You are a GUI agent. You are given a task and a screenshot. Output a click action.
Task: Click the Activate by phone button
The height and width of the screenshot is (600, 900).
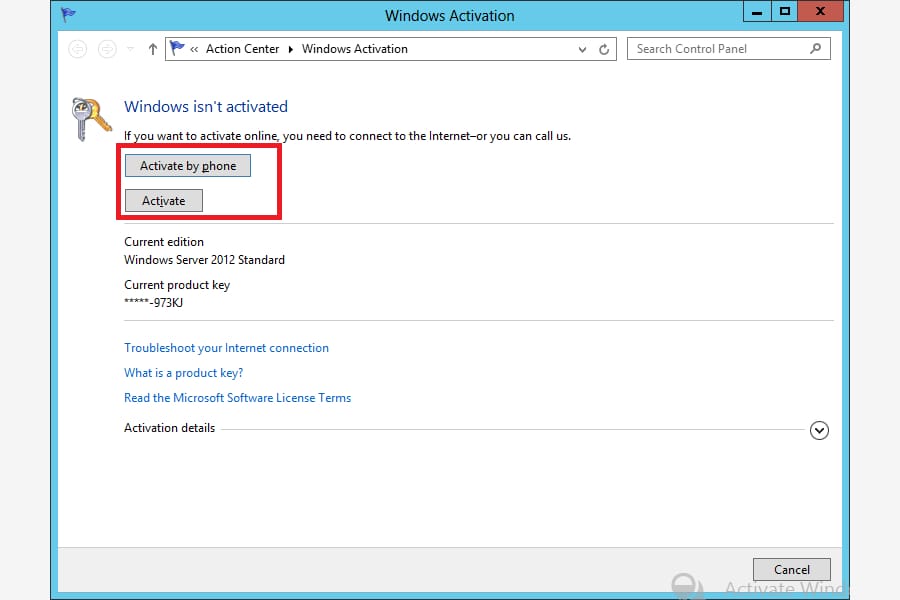click(188, 166)
